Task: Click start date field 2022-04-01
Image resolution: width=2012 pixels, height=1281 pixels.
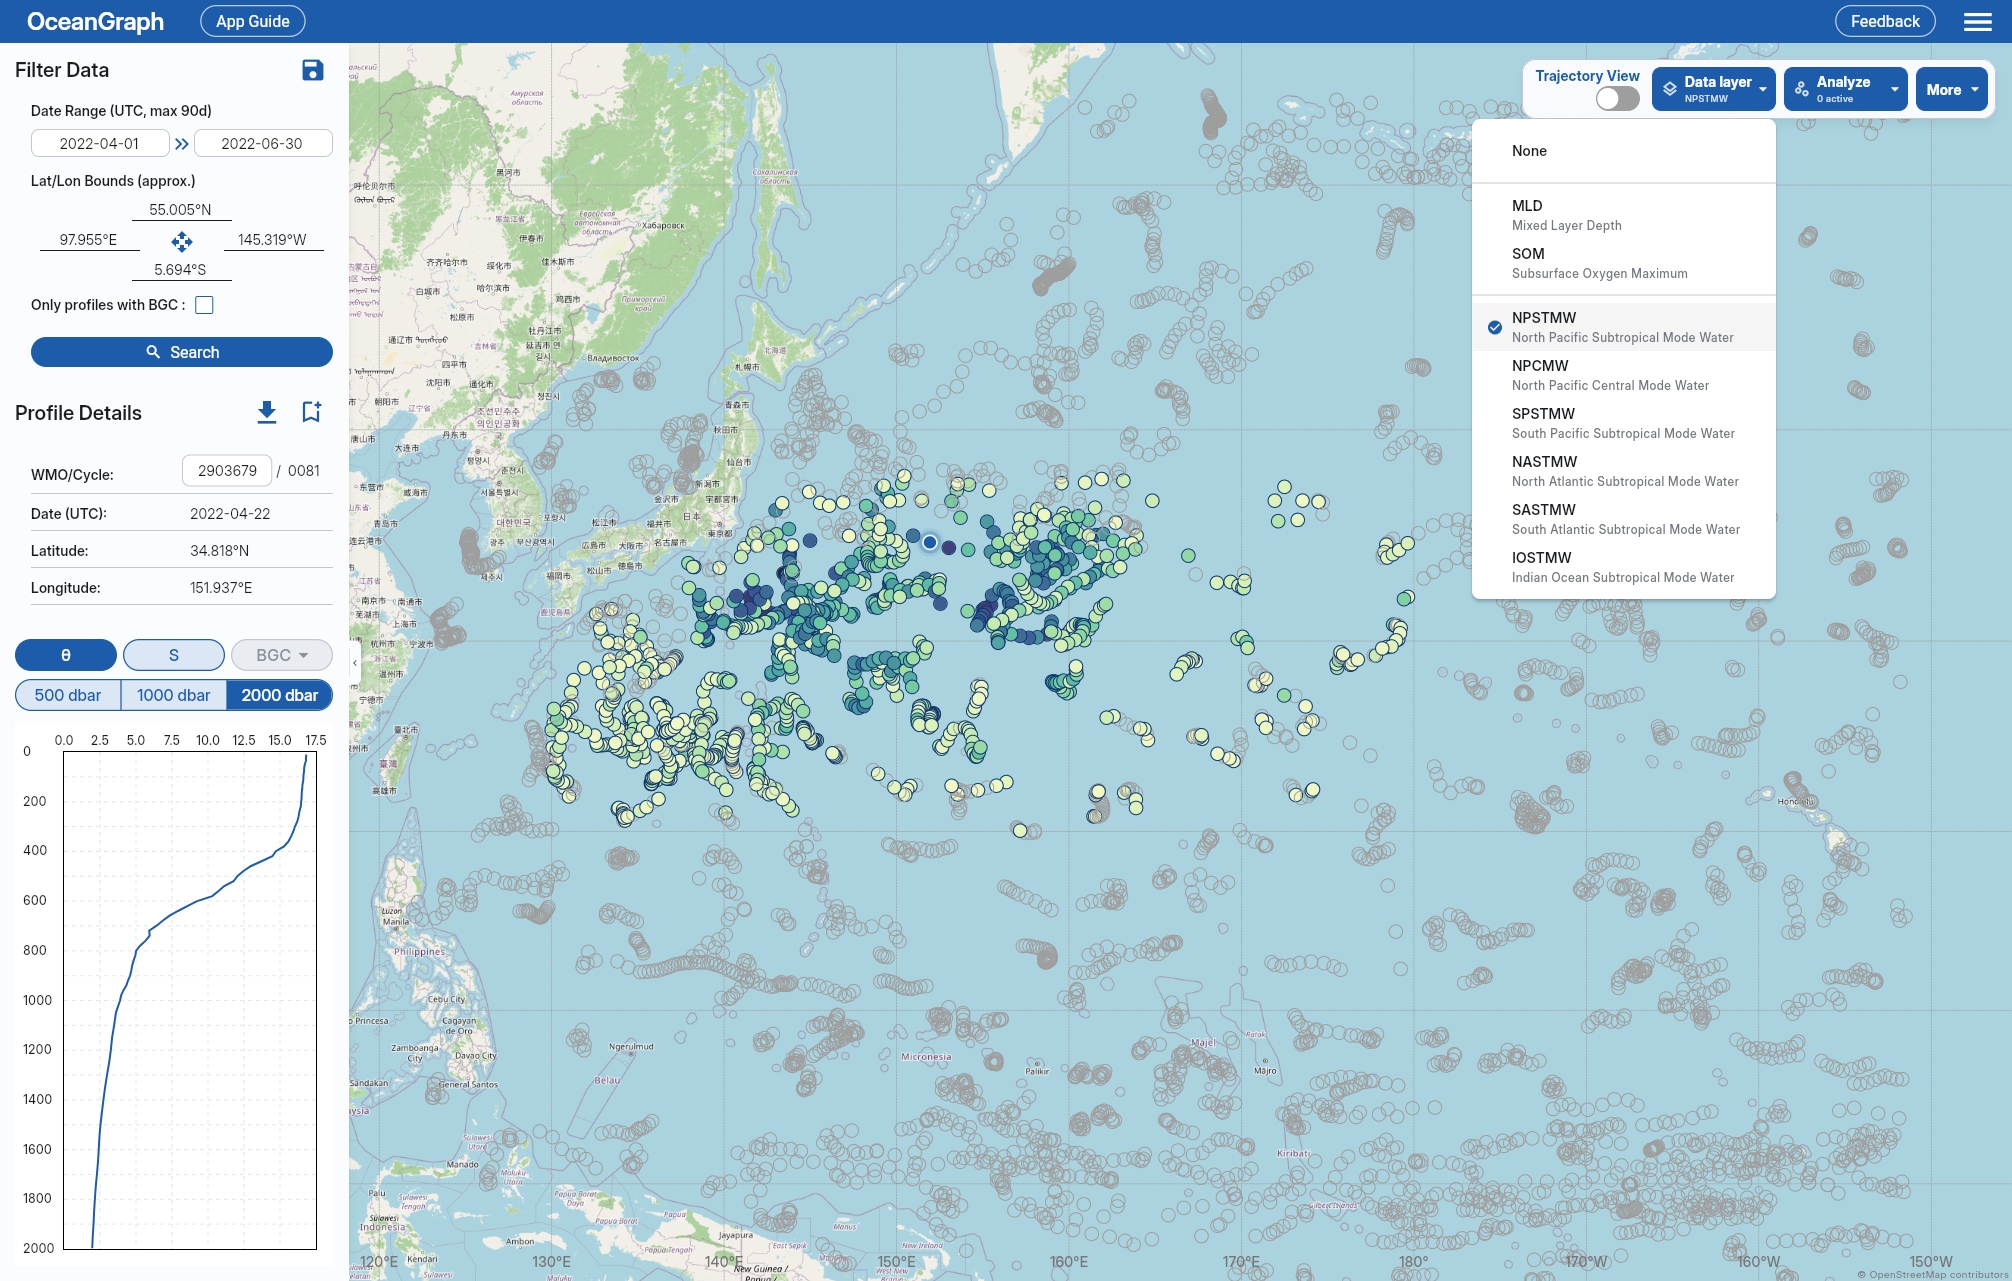Action: pyautogui.click(x=100, y=143)
